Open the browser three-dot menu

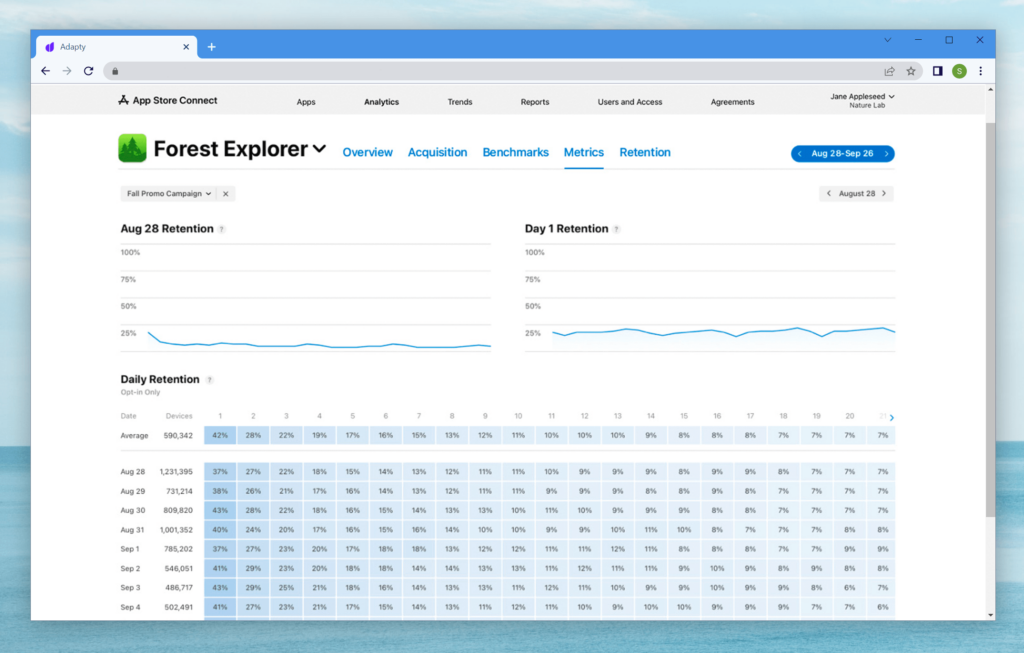pyautogui.click(x=980, y=71)
